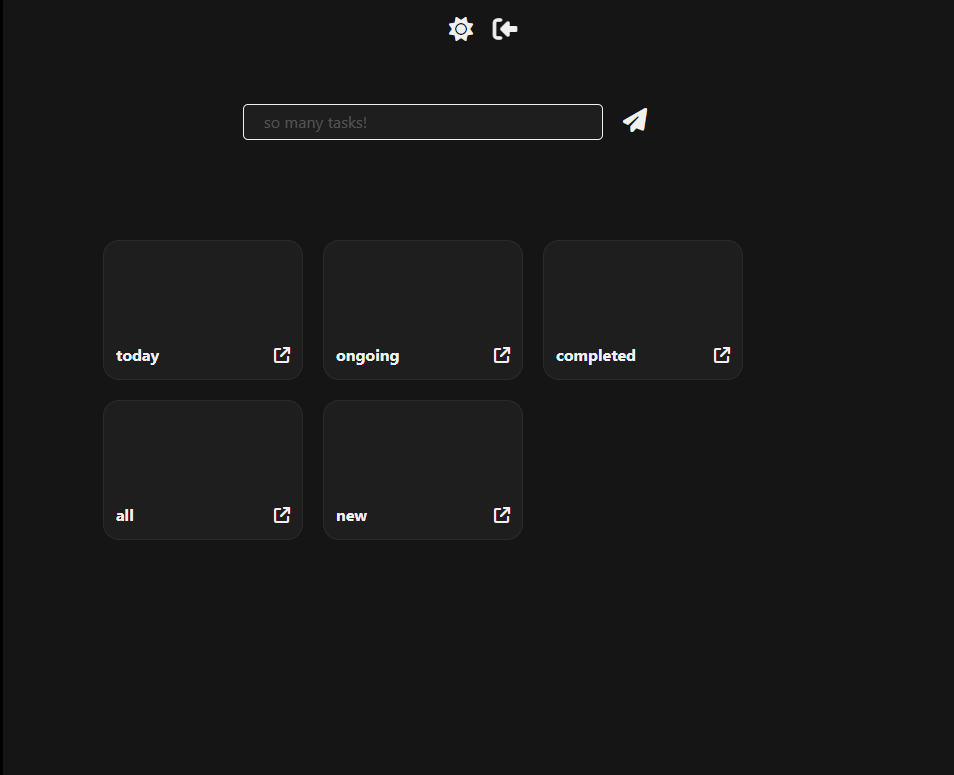
Task: Submit task with paper plane icon
Action: pos(635,121)
